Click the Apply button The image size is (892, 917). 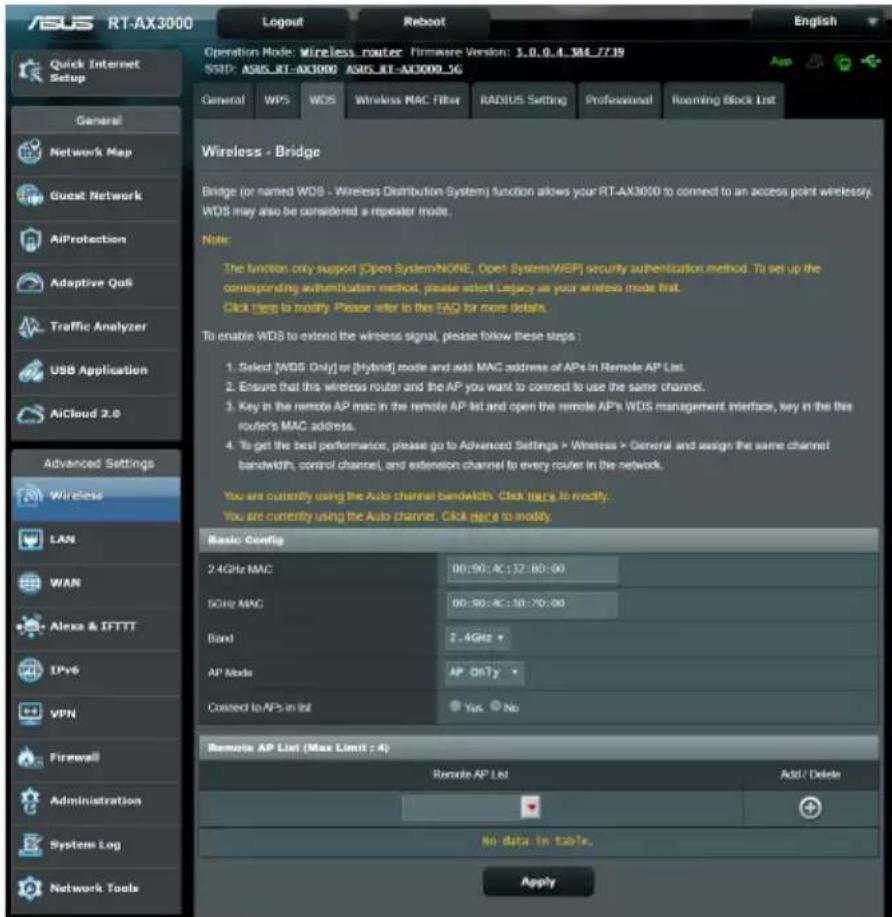coord(538,882)
